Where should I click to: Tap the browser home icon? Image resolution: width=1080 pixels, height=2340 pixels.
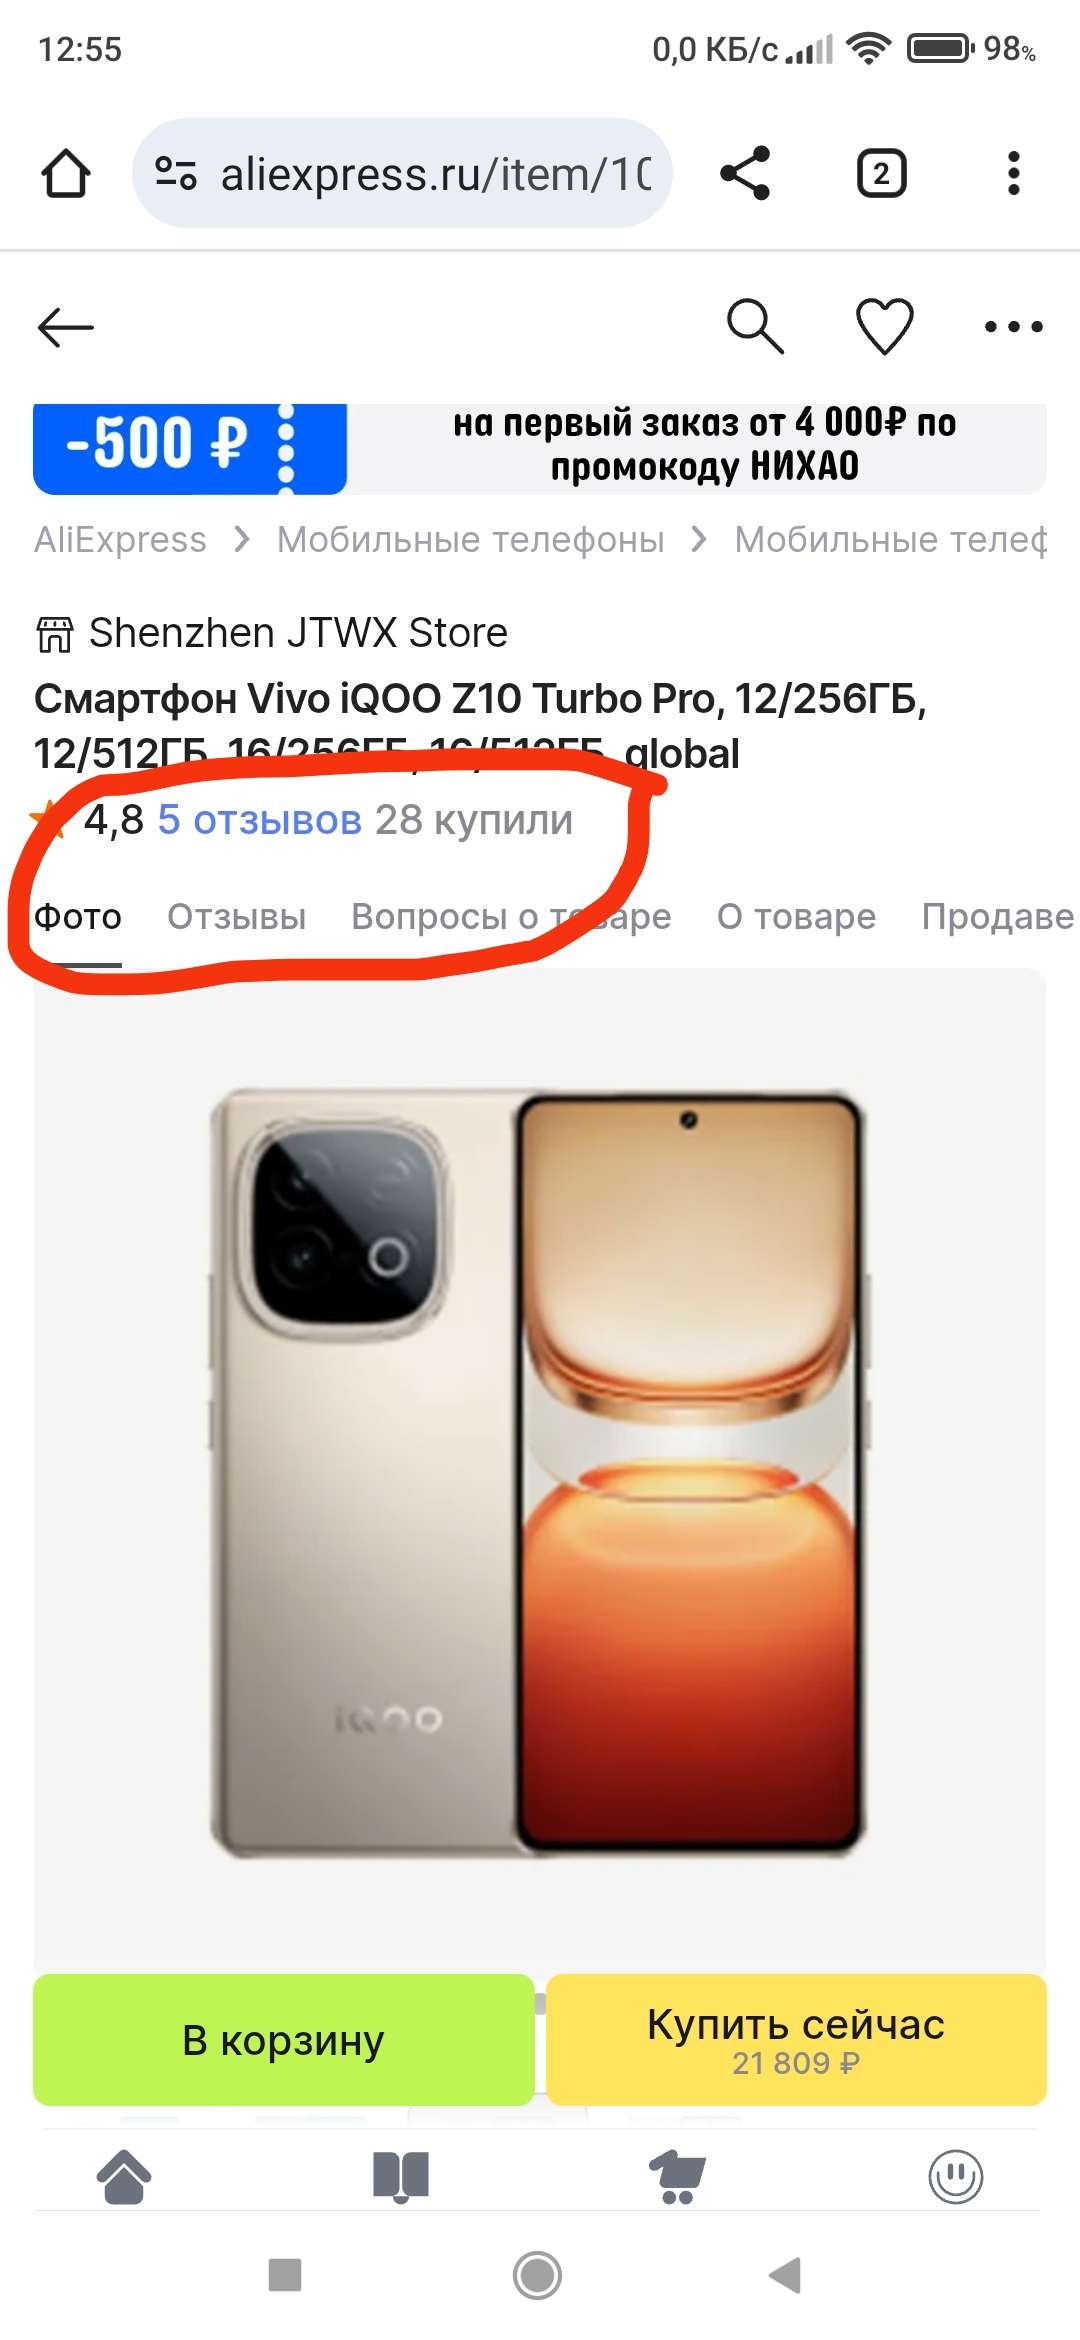(x=66, y=173)
